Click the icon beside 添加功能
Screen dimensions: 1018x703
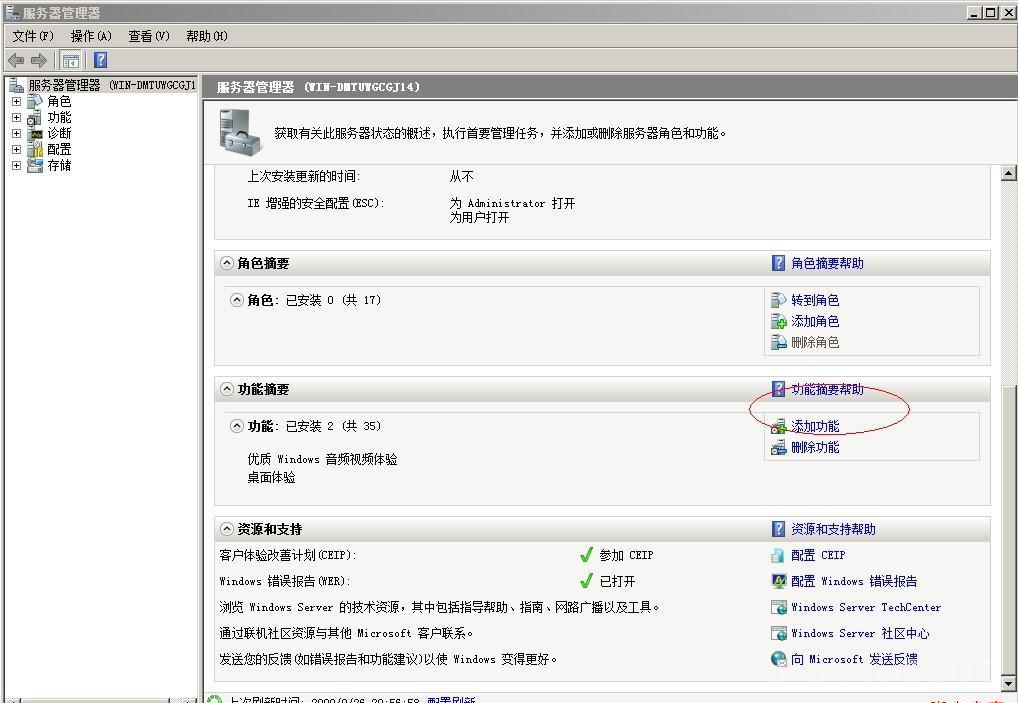(x=778, y=426)
